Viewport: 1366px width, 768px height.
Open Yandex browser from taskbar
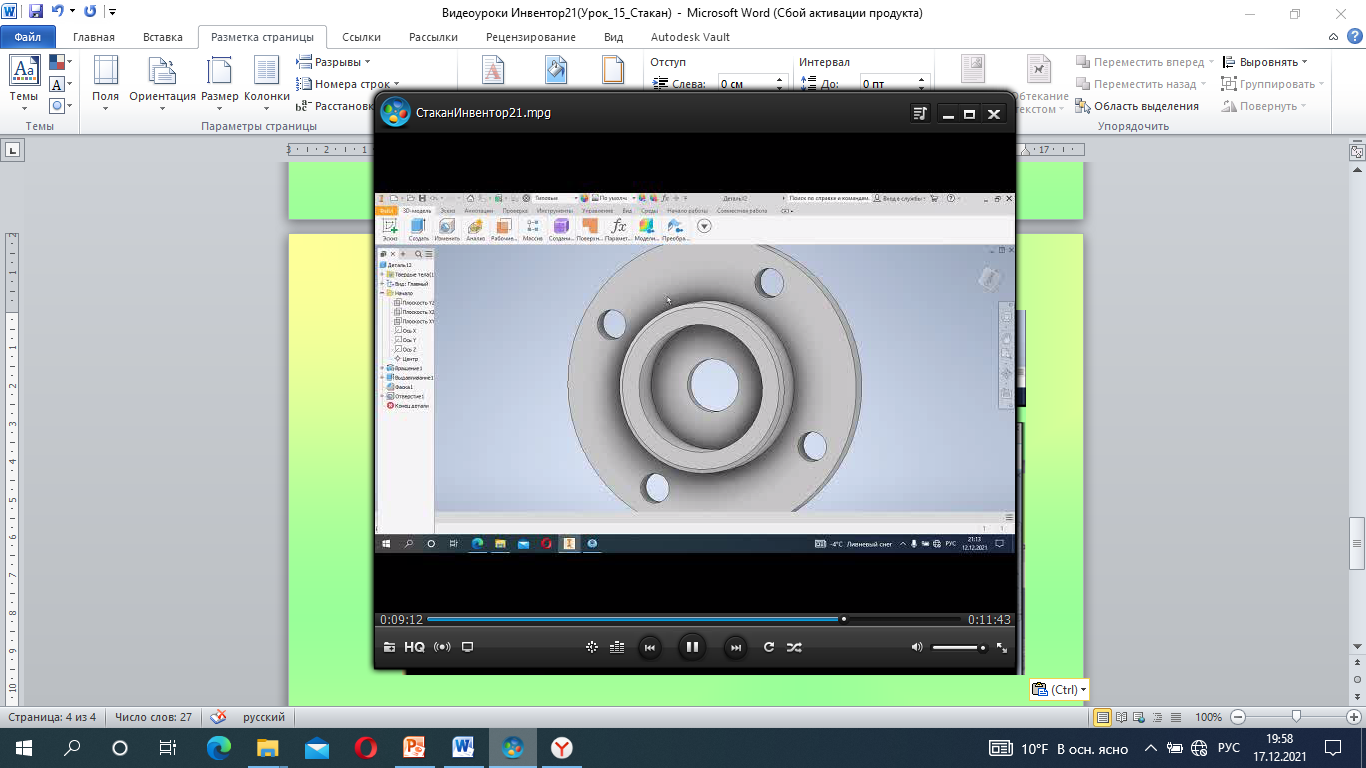point(562,747)
